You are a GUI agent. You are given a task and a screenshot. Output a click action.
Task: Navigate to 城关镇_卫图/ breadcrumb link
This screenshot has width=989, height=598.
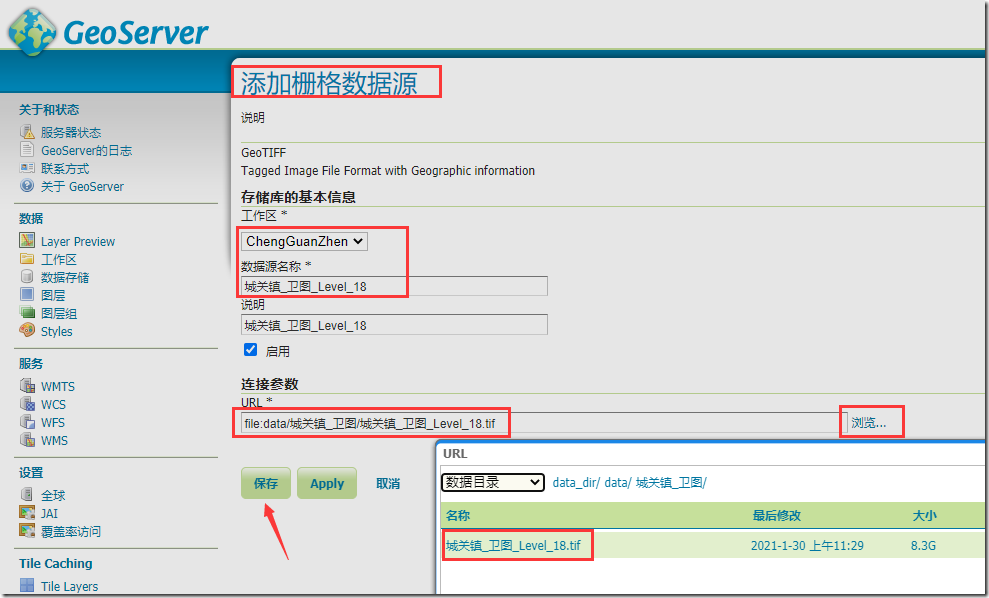(671, 483)
